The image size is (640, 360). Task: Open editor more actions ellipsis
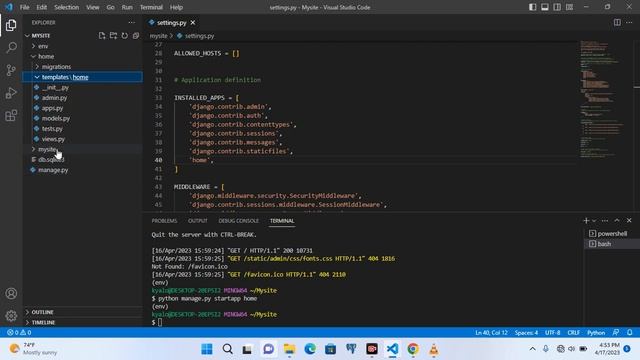pyautogui.click(x=629, y=22)
